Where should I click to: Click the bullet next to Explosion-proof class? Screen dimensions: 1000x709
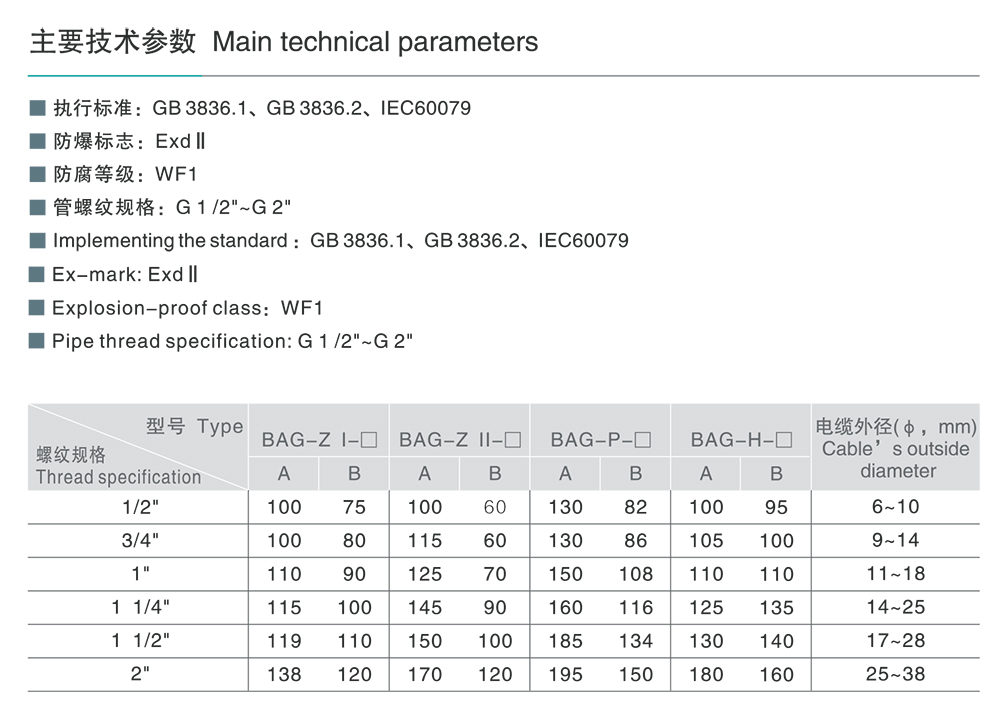[x=38, y=308]
